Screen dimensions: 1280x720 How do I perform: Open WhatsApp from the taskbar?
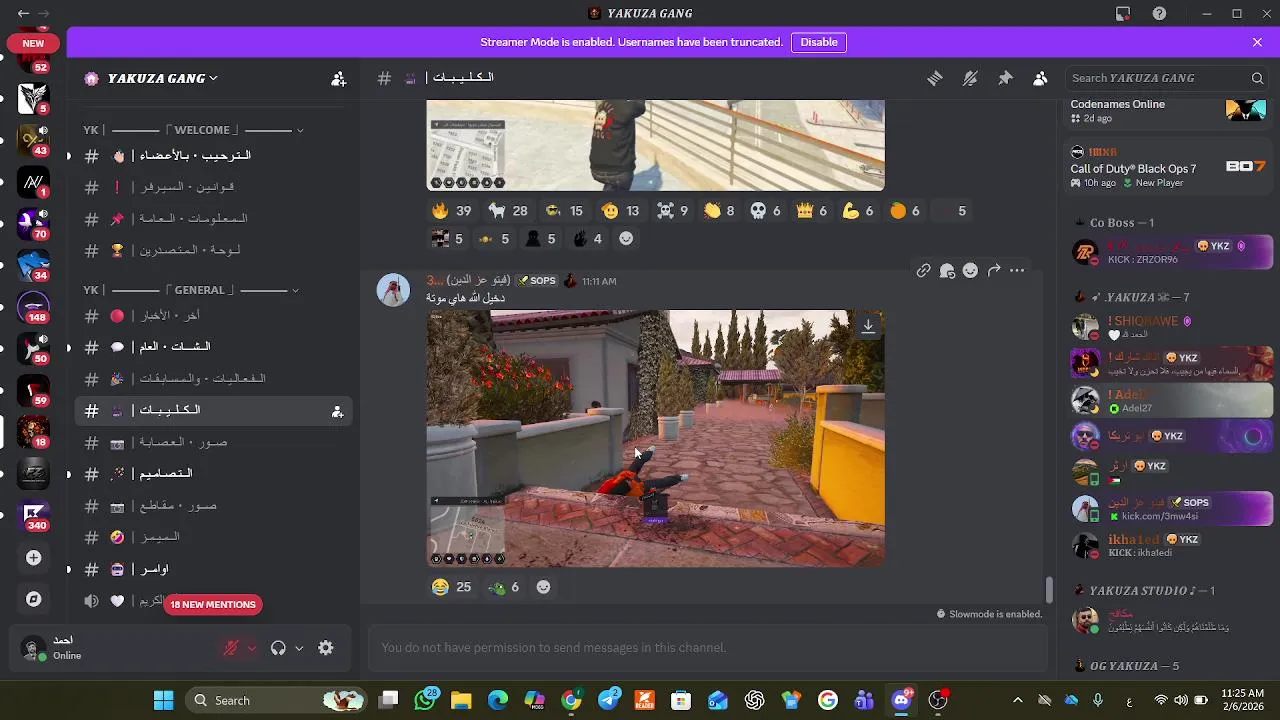pyautogui.click(x=425, y=700)
